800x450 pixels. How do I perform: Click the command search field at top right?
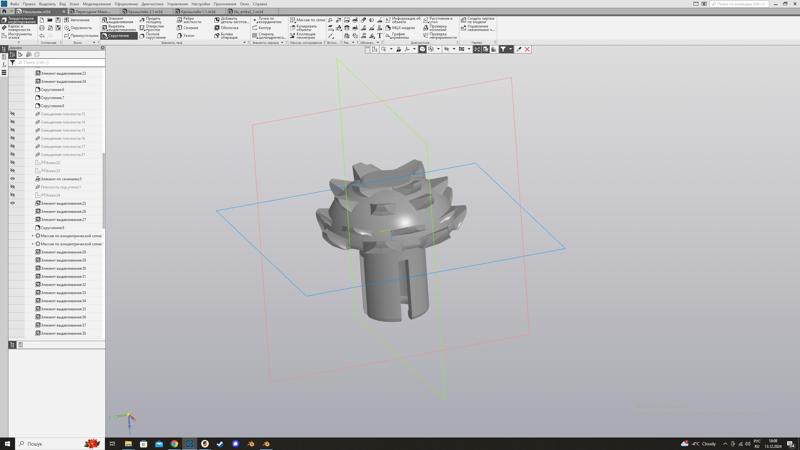(x=739, y=4)
